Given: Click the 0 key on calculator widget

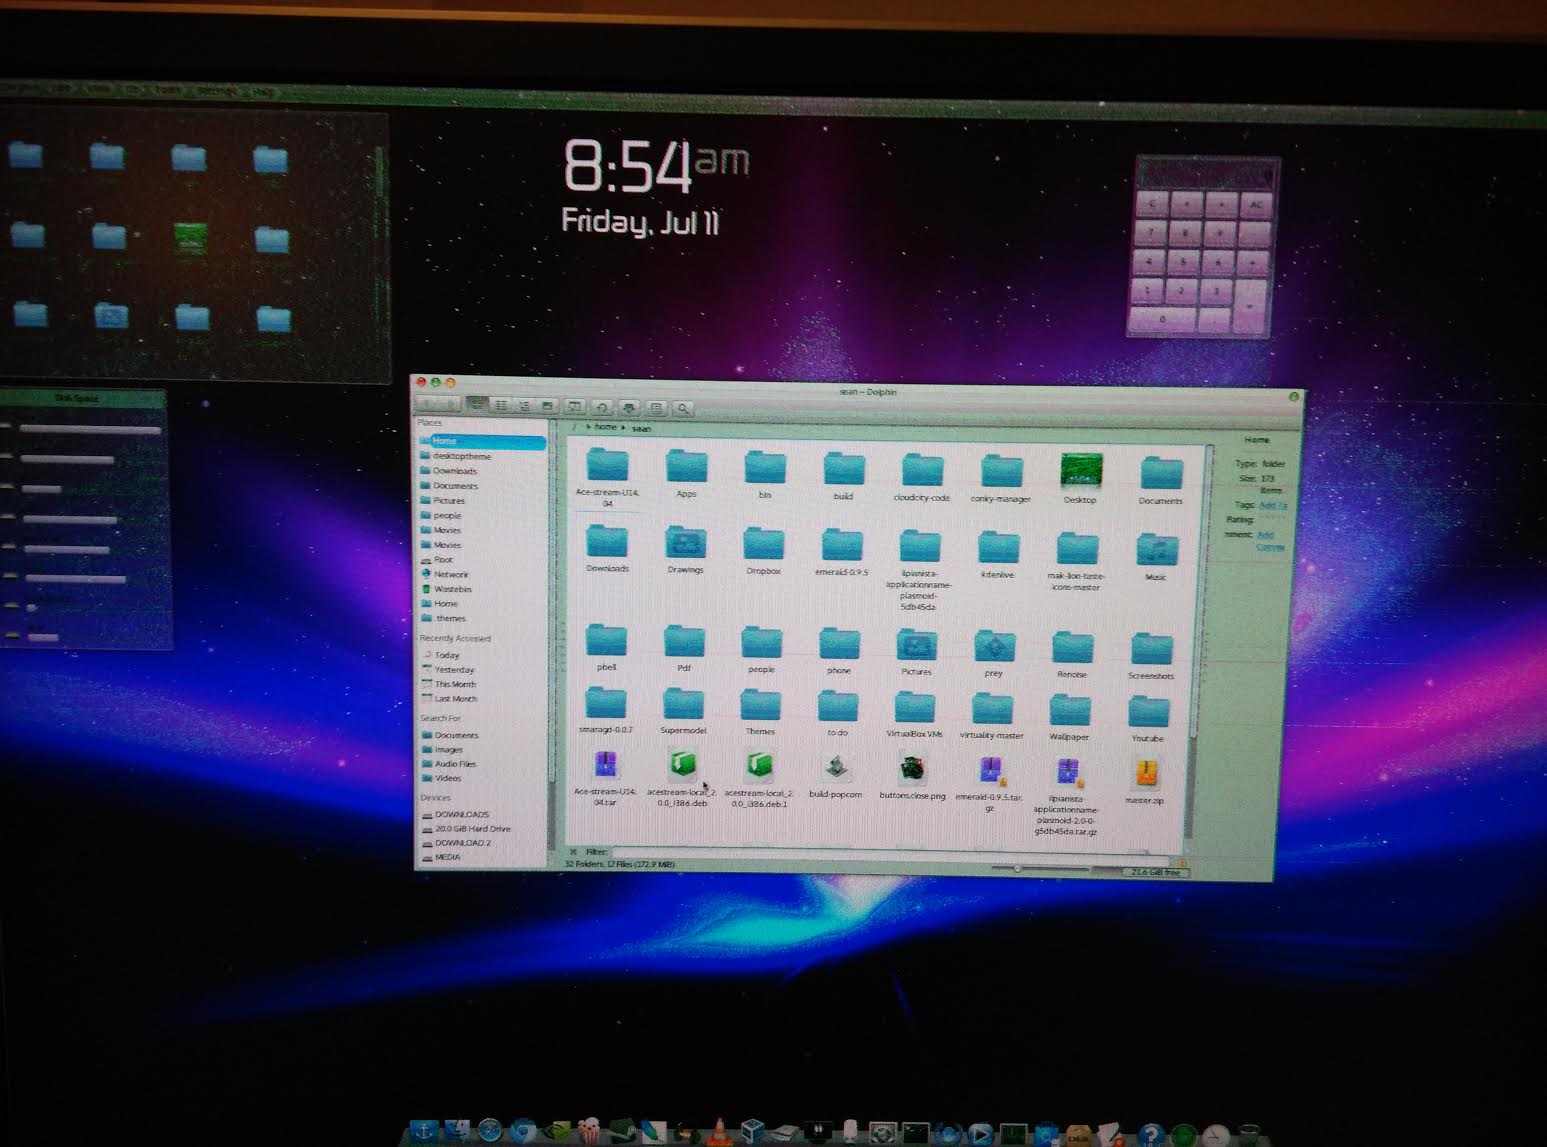Looking at the screenshot, I should (x=1162, y=319).
